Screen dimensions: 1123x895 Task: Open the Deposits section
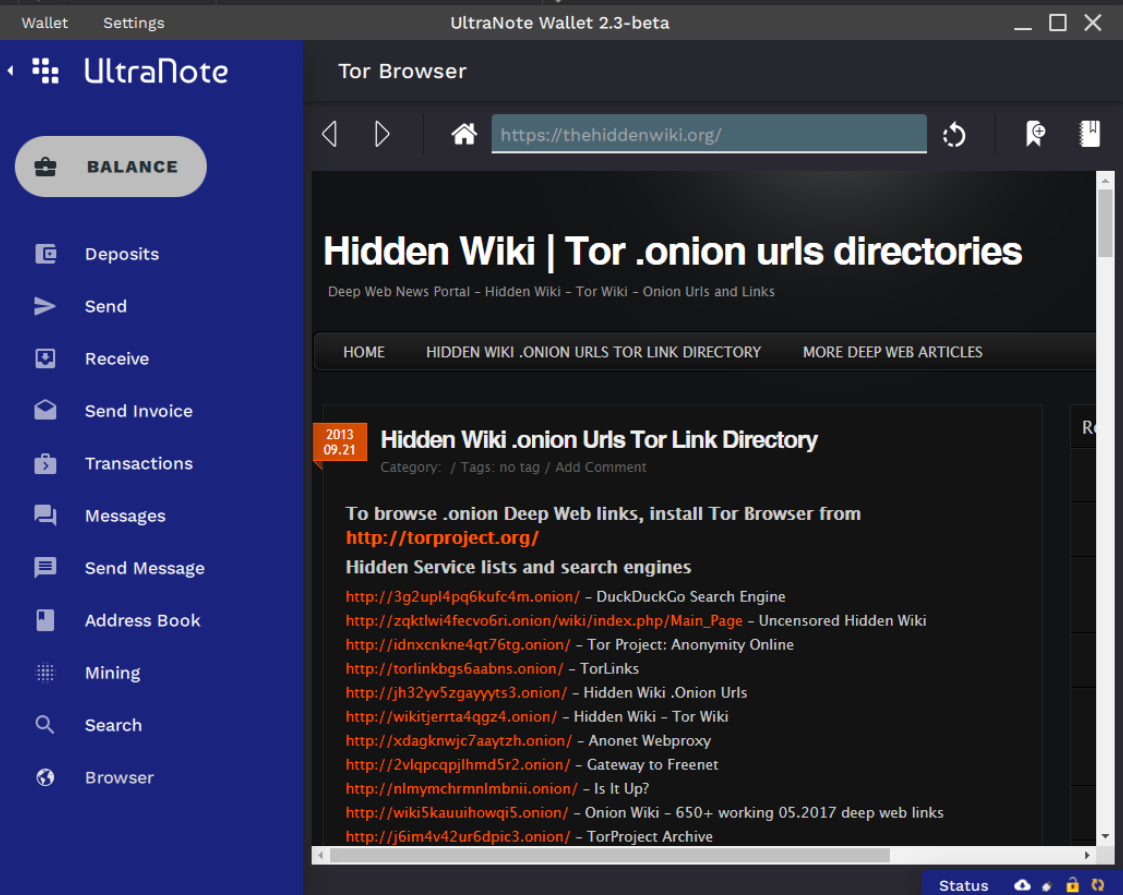(122, 254)
